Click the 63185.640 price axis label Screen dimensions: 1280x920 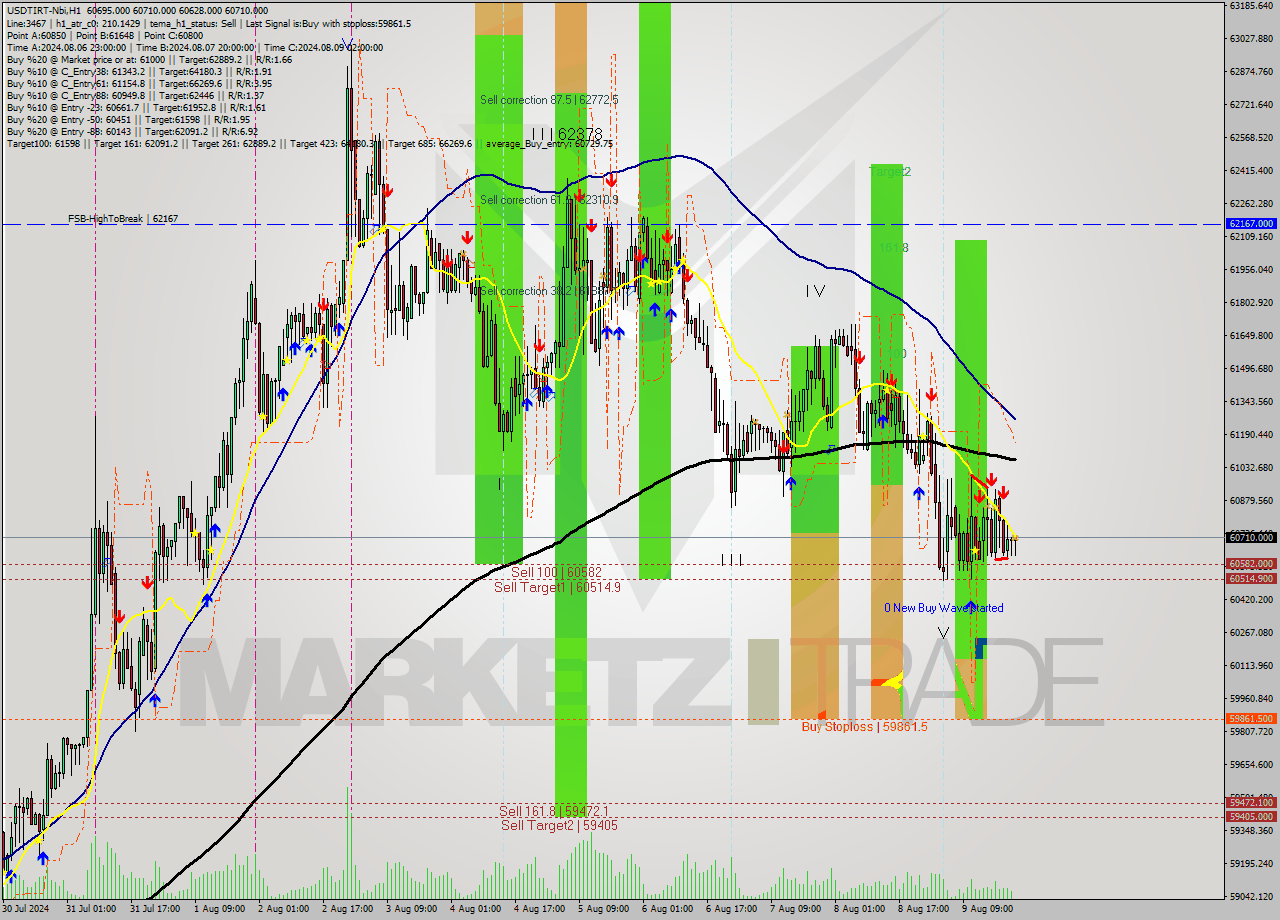click(x=1251, y=5)
